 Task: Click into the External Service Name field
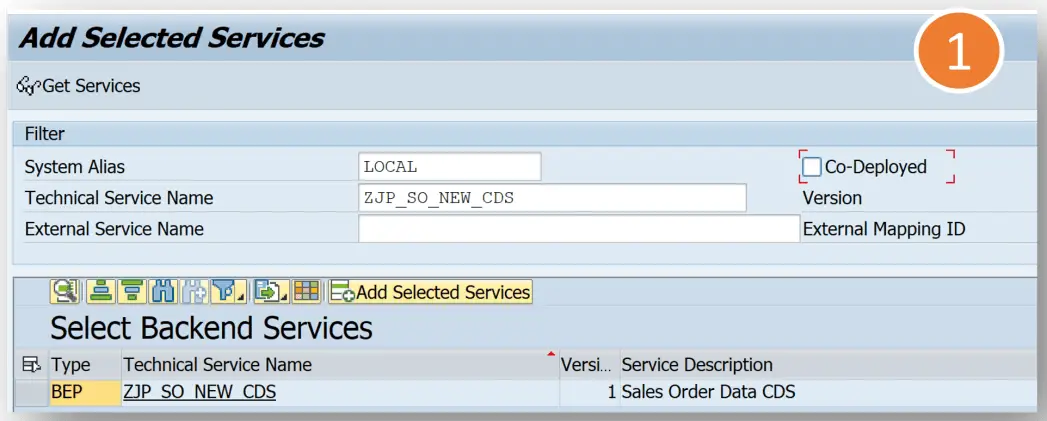(x=578, y=229)
